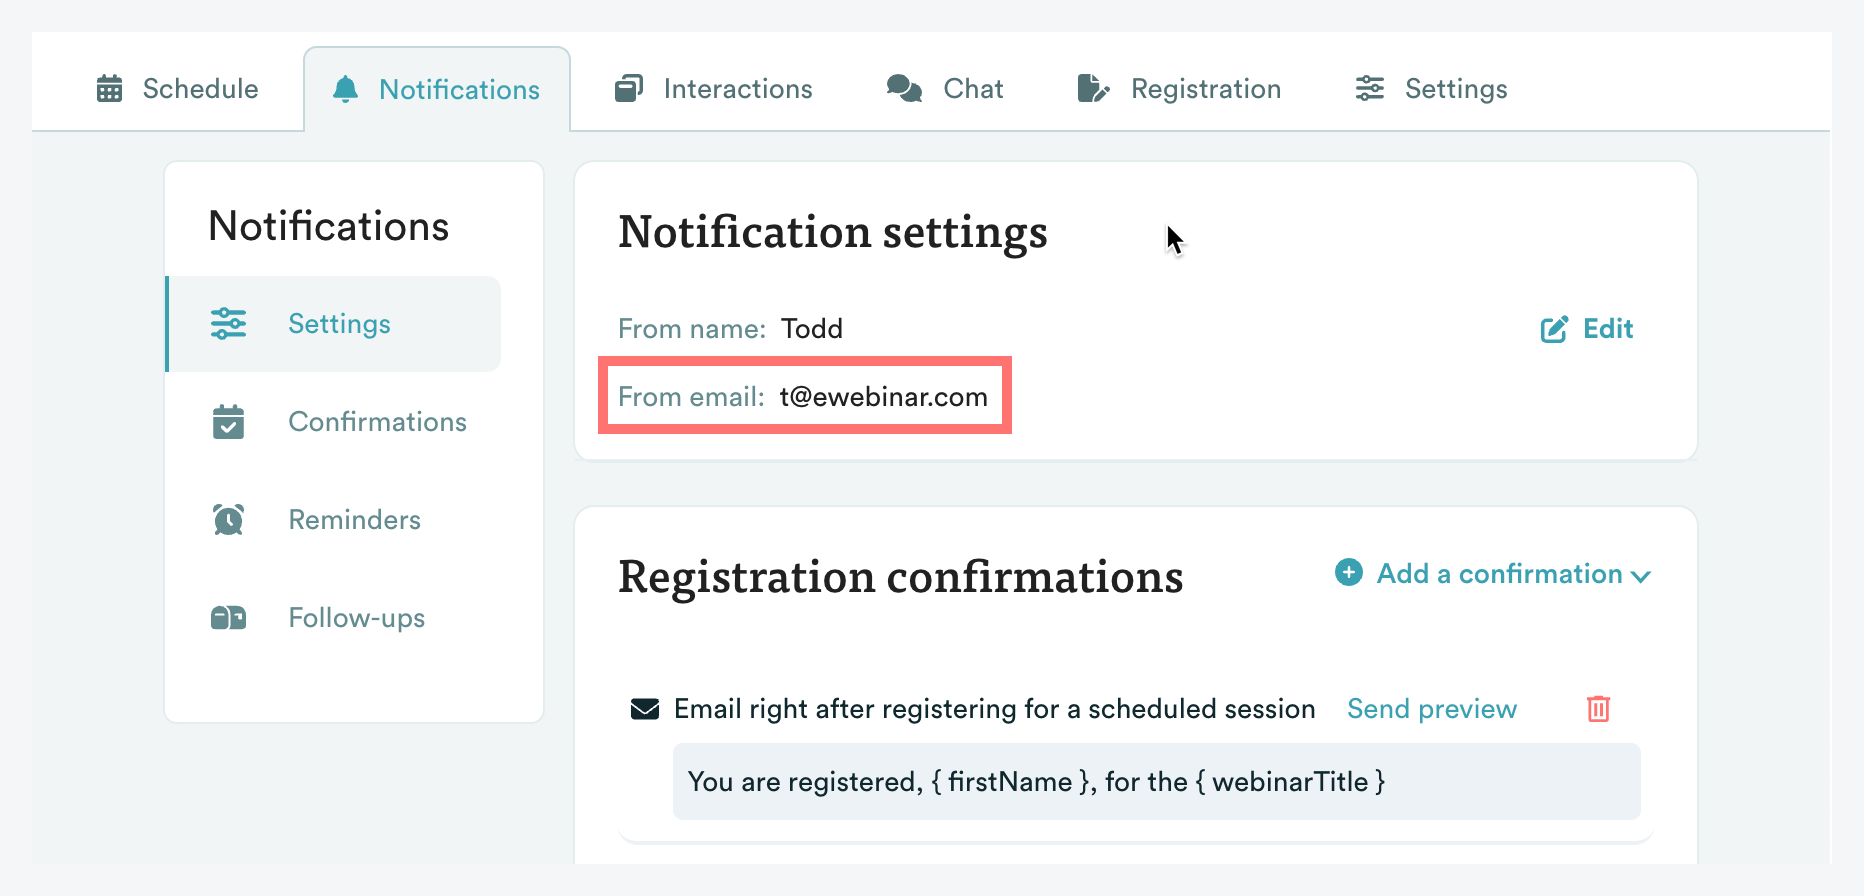Click the Chat speech bubbles icon
Image resolution: width=1864 pixels, height=896 pixels.
coord(904,89)
